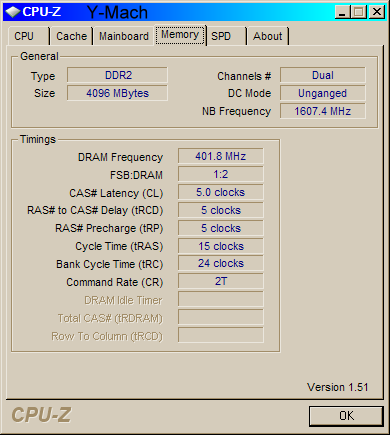
Task: Select the Command Rate 2T field
Action: click(x=221, y=281)
